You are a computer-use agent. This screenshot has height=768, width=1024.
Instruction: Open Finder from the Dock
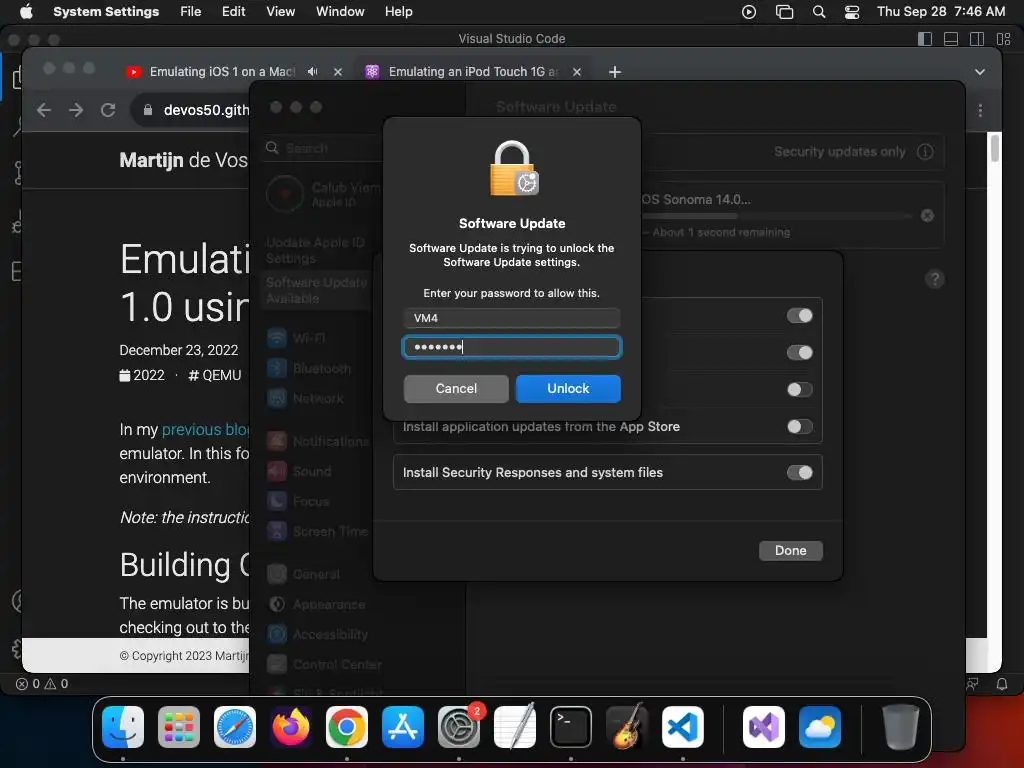pyautogui.click(x=123, y=727)
